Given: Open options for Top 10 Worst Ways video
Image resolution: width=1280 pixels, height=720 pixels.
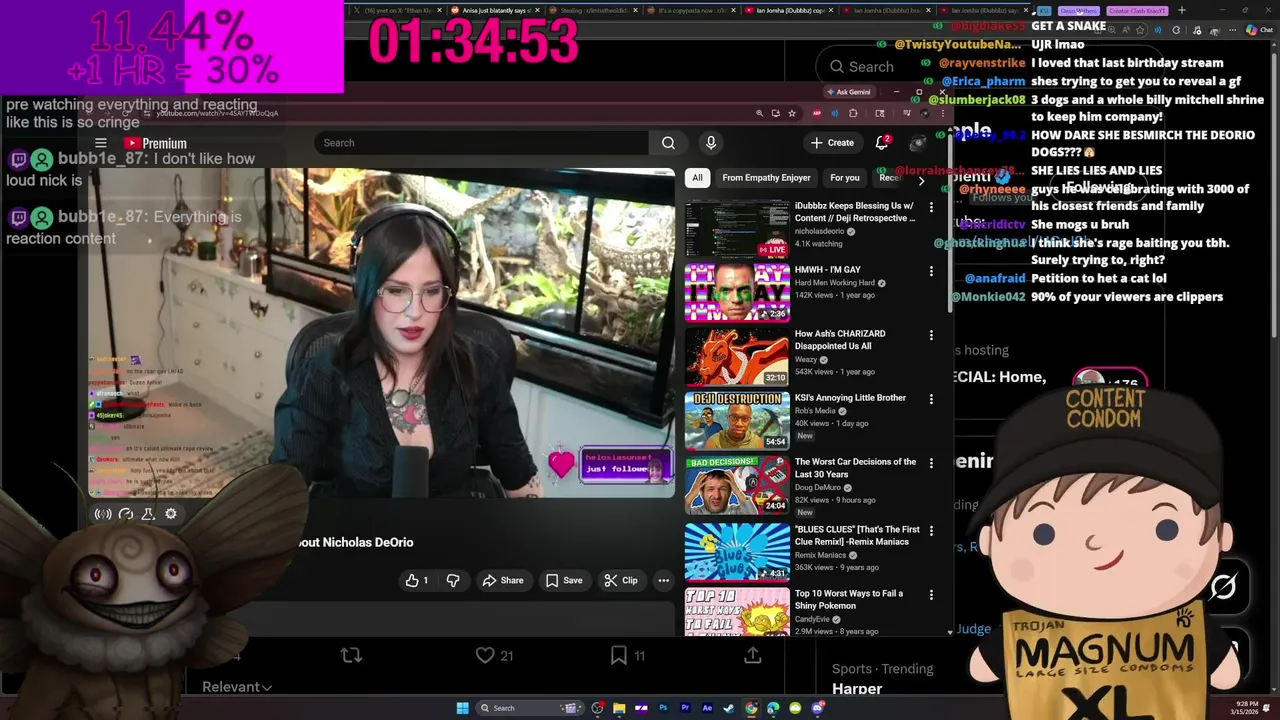Looking at the screenshot, I should click(931, 595).
